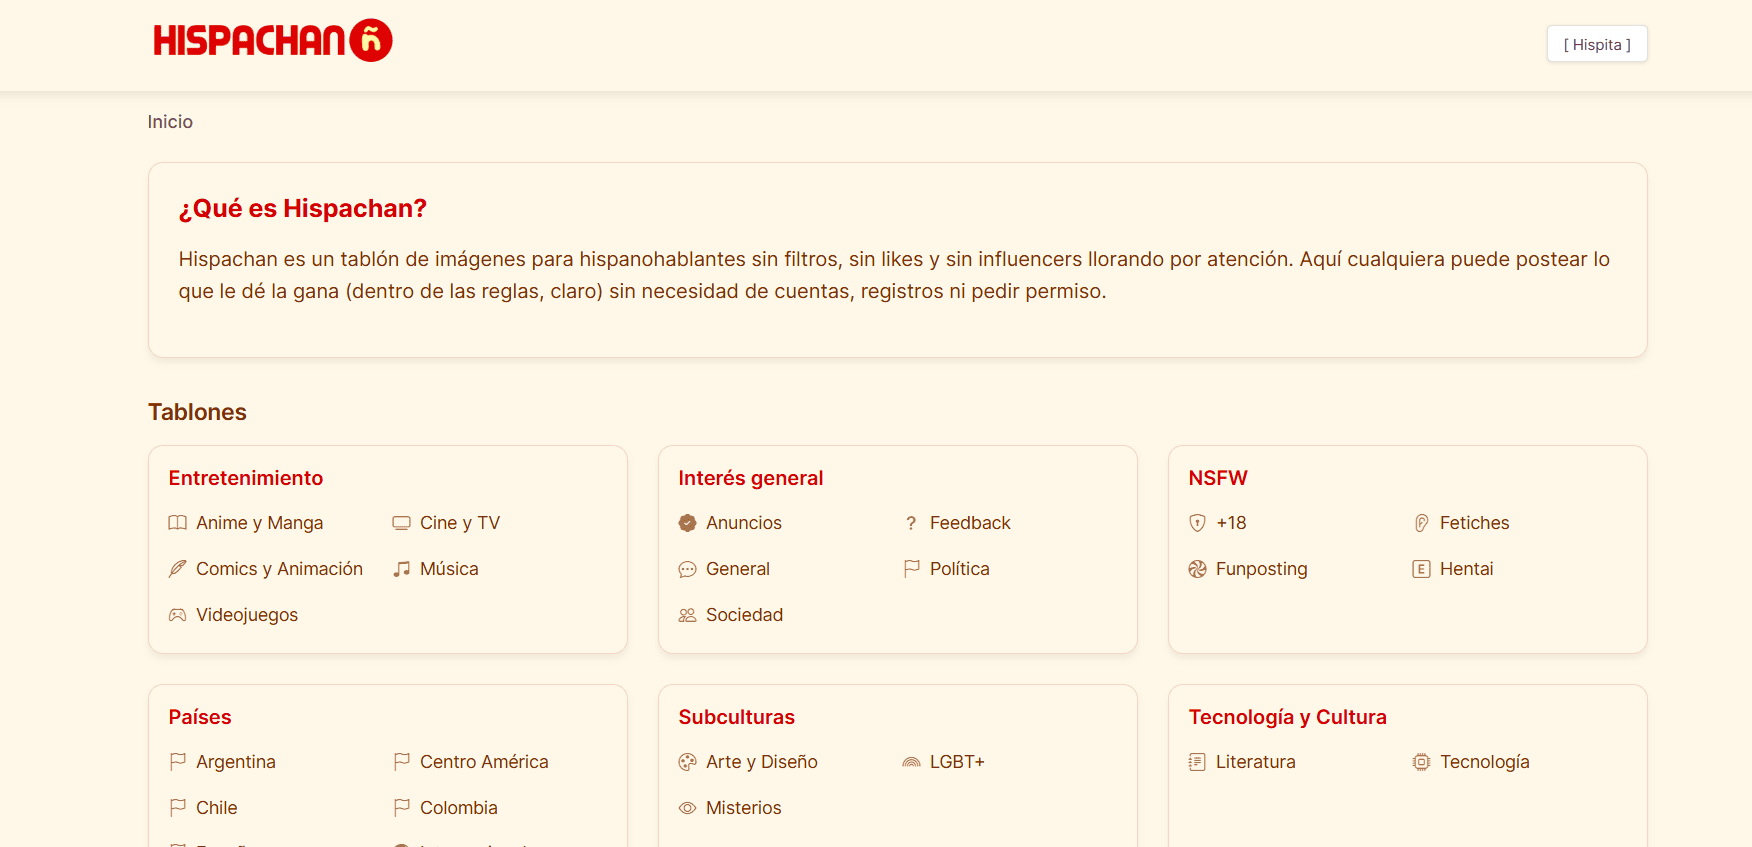Select the book icon beside Anime y Manga
Viewport: 1752px width, 847px height.
tap(177, 522)
